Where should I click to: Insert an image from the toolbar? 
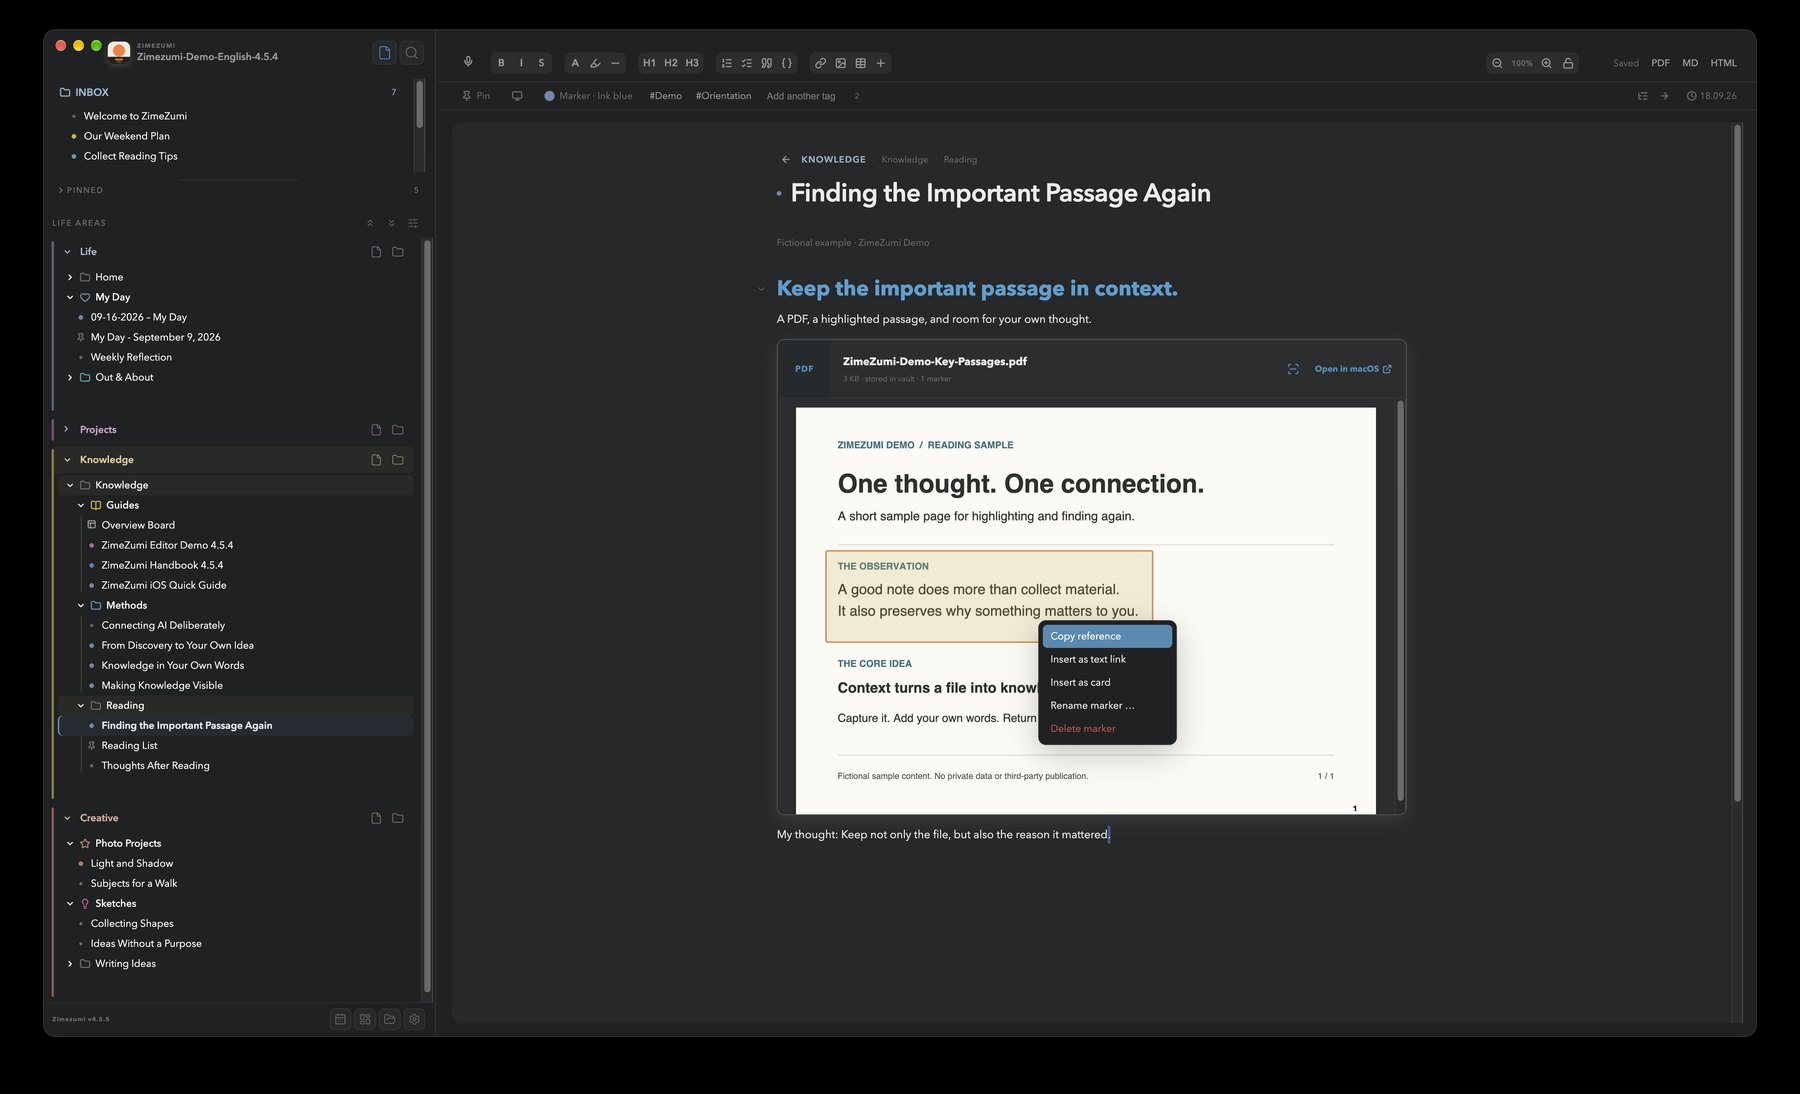(x=841, y=63)
